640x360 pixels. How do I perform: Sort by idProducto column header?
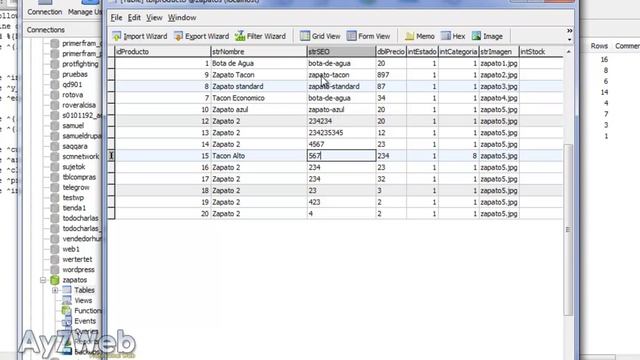(162, 52)
